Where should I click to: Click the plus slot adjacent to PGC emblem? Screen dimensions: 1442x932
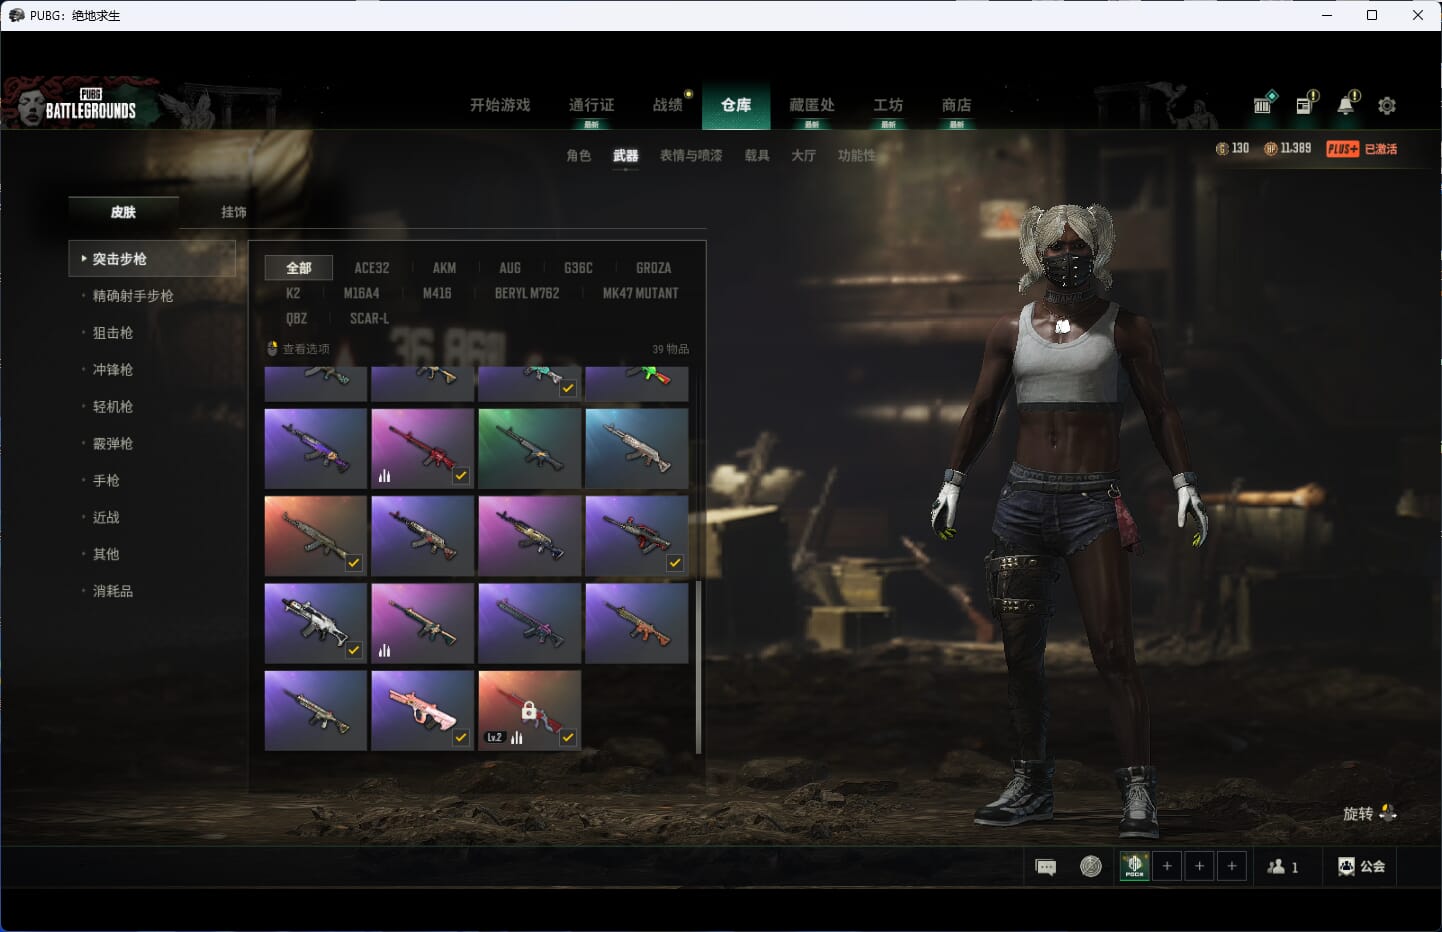(1167, 866)
